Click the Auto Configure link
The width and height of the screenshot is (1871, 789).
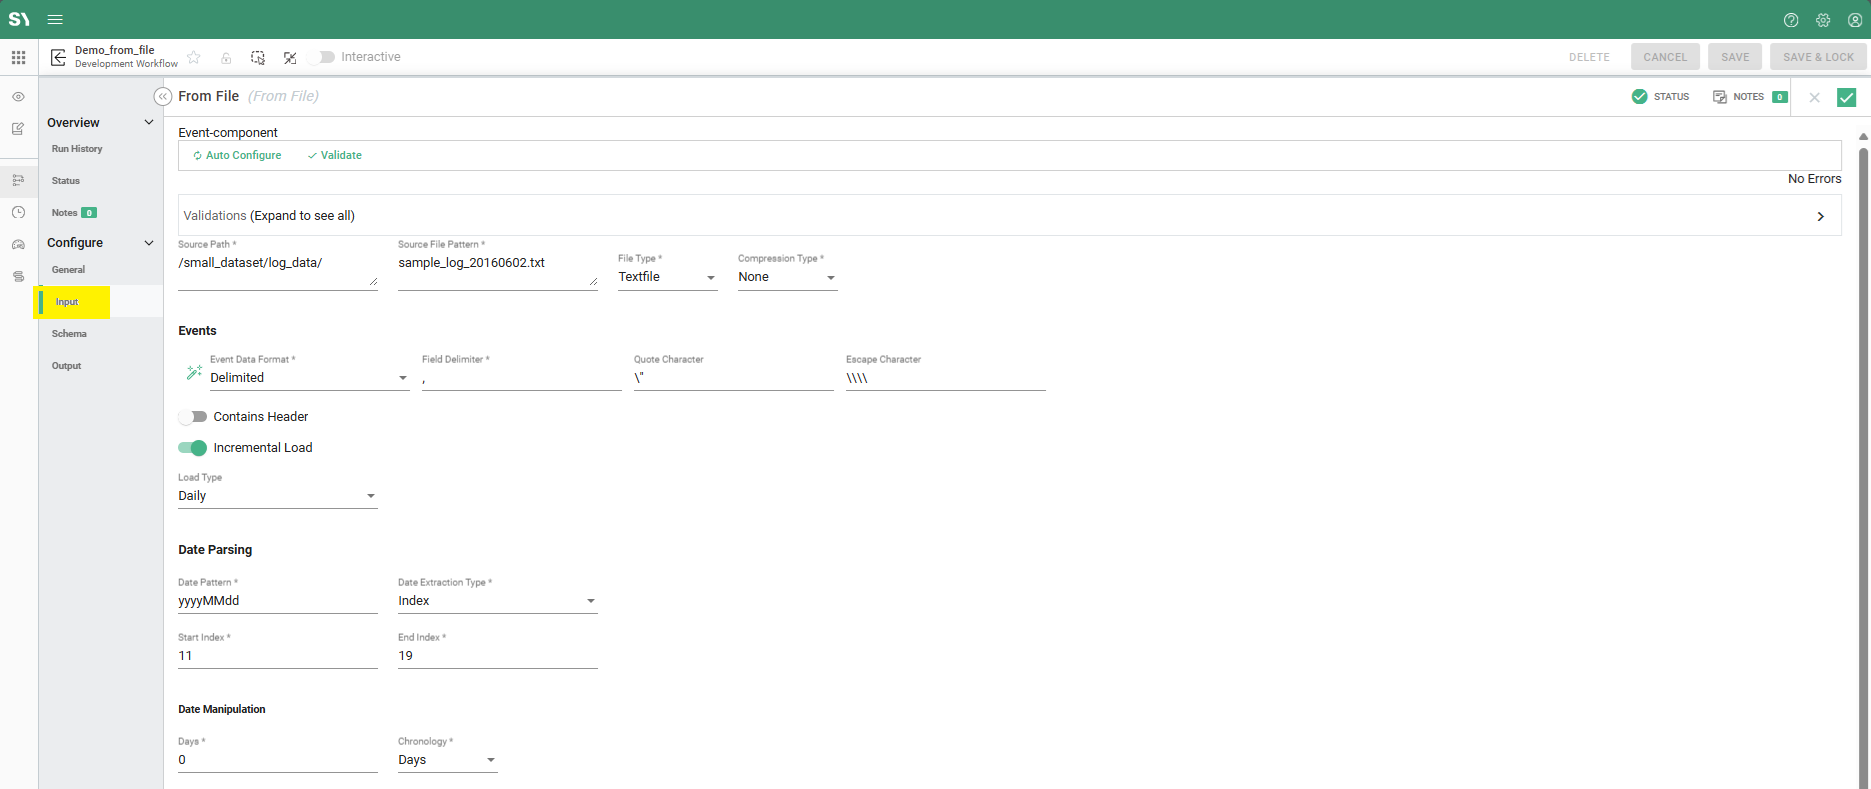(238, 155)
